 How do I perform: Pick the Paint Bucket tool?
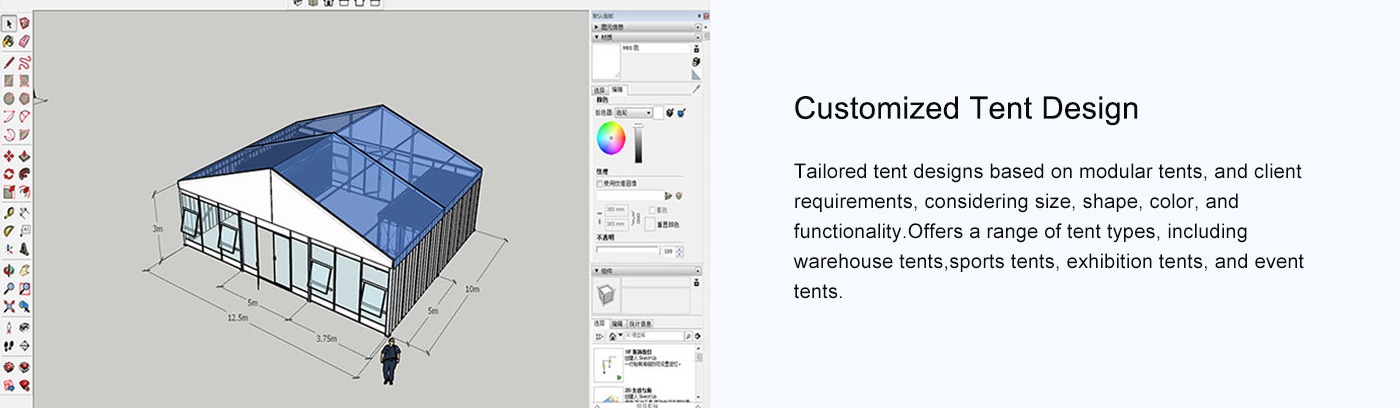(x=9, y=41)
